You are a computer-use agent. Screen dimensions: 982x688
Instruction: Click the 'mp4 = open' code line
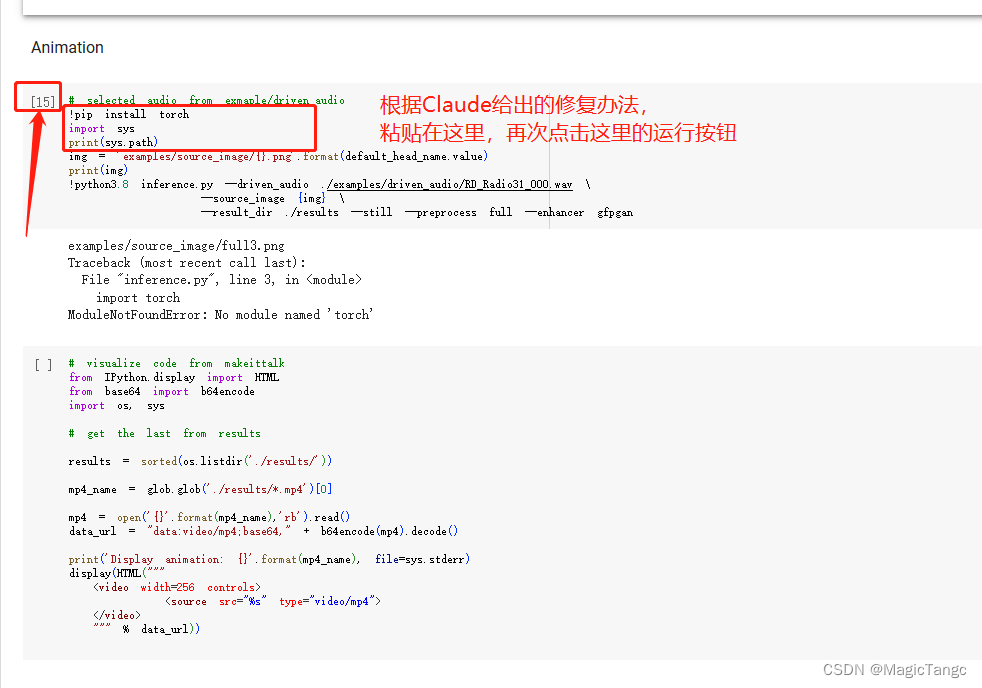click(x=209, y=517)
